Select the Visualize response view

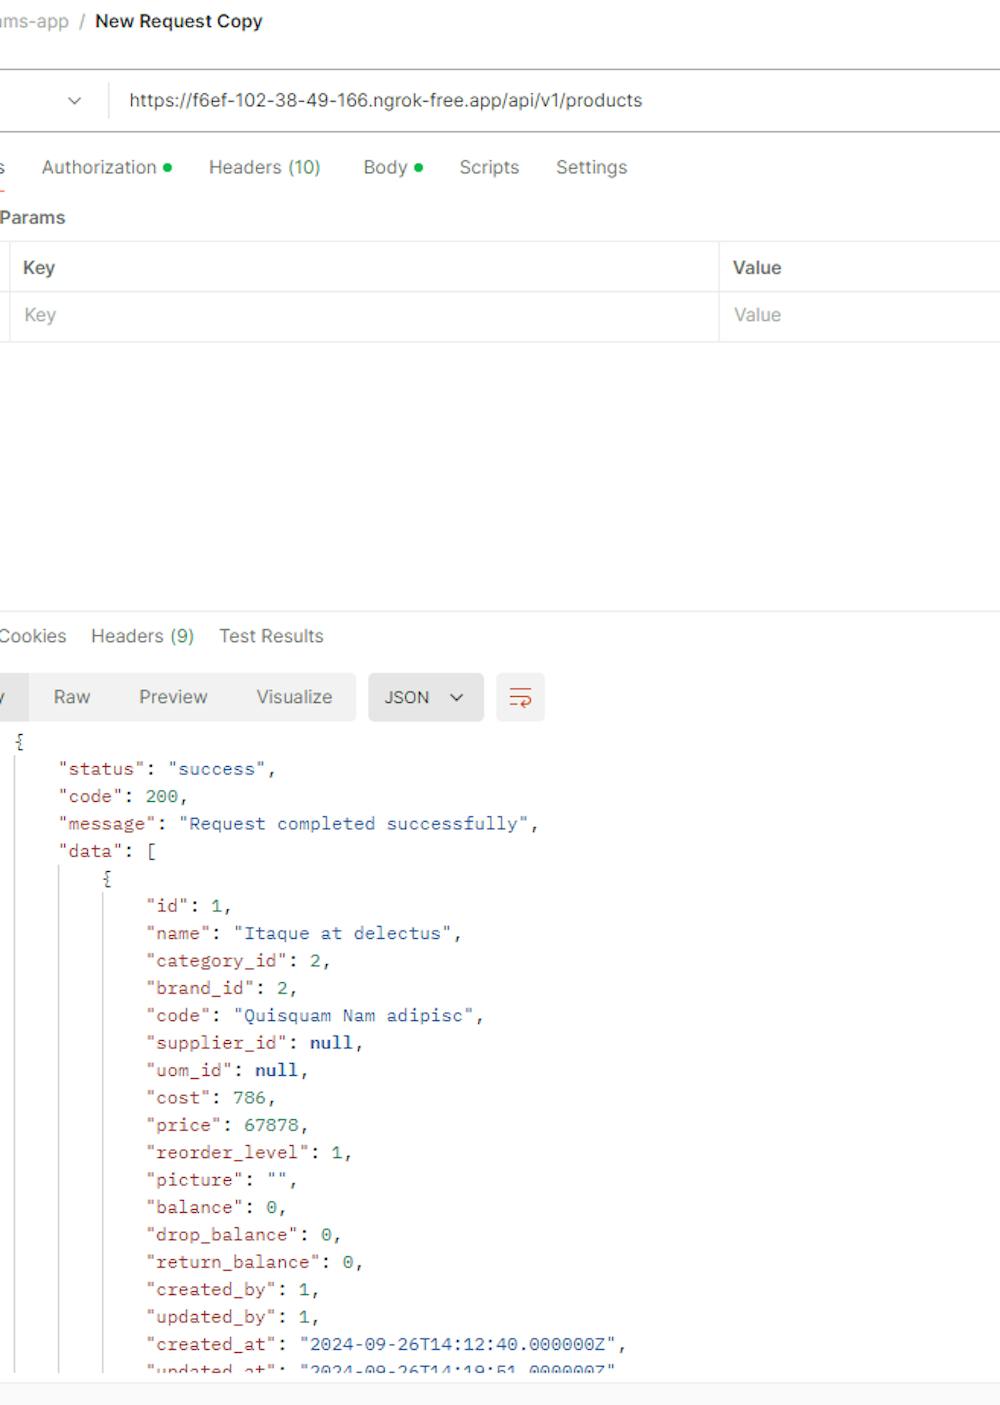294,697
